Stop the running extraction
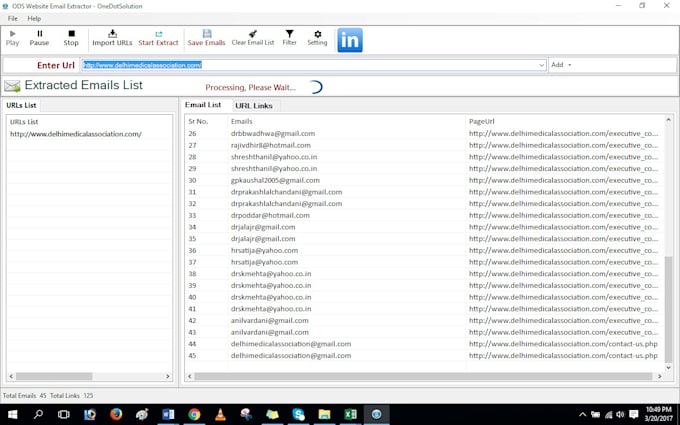Image resolution: width=680 pixels, height=425 pixels. (x=71, y=38)
